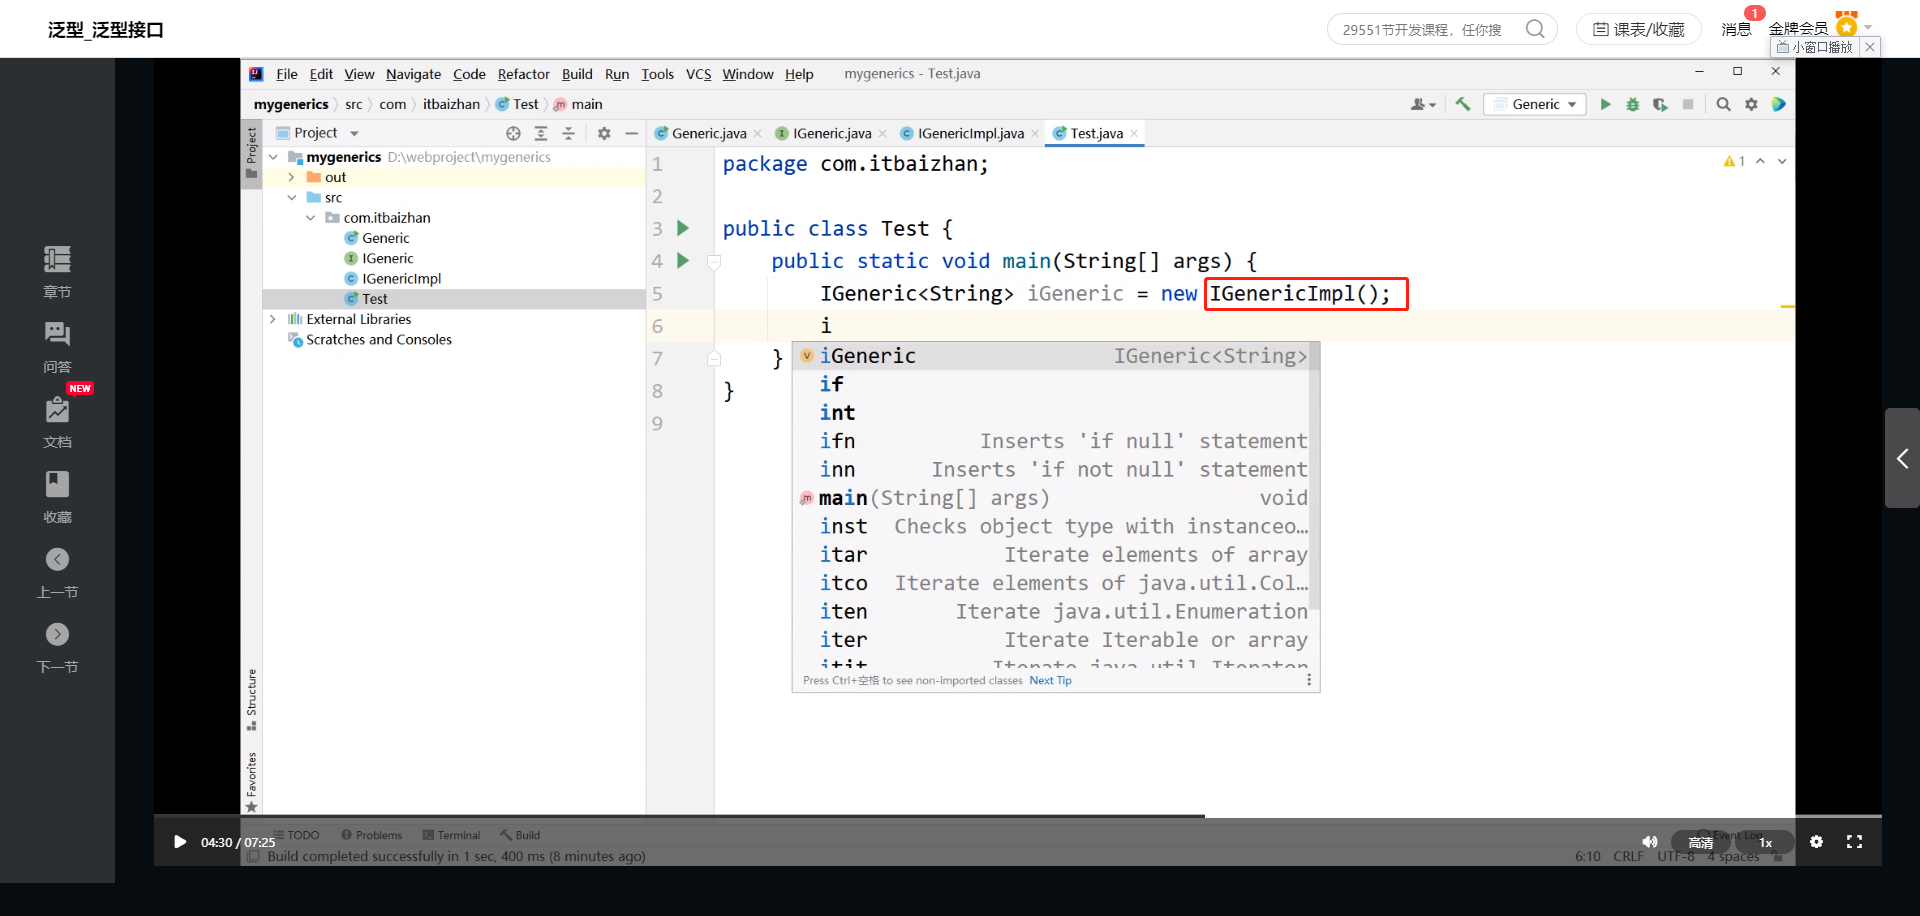This screenshot has width=1920, height=916.
Task: Open IDE settings gear in toolbar
Action: tap(1751, 104)
